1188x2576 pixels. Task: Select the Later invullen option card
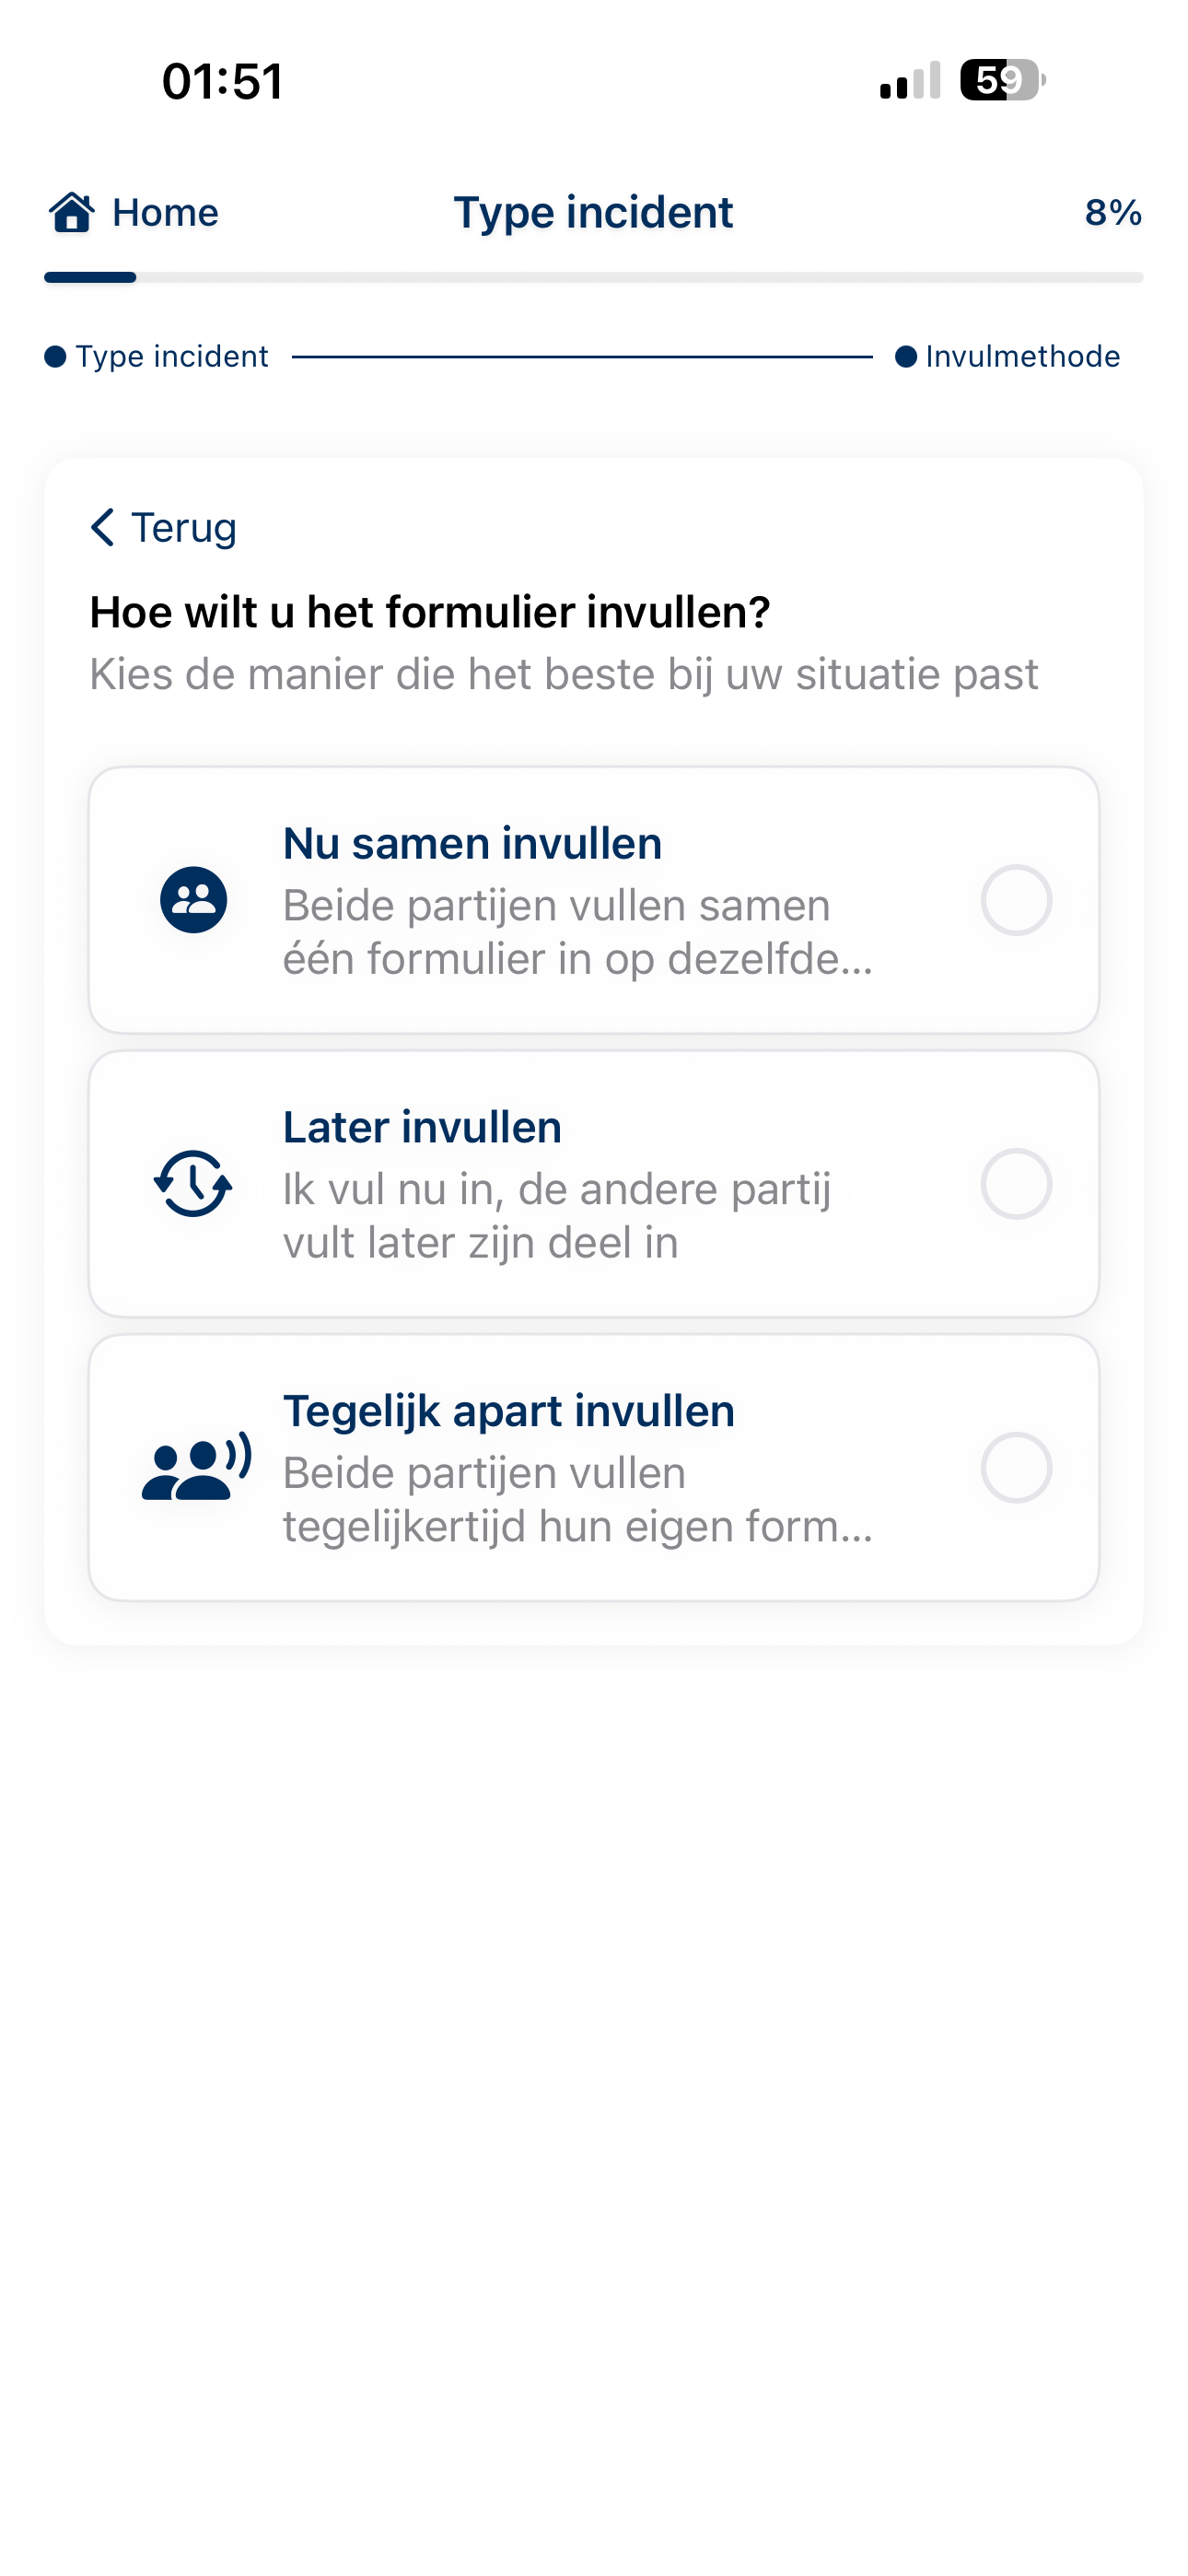pyautogui.click(x=594, y=1186)
